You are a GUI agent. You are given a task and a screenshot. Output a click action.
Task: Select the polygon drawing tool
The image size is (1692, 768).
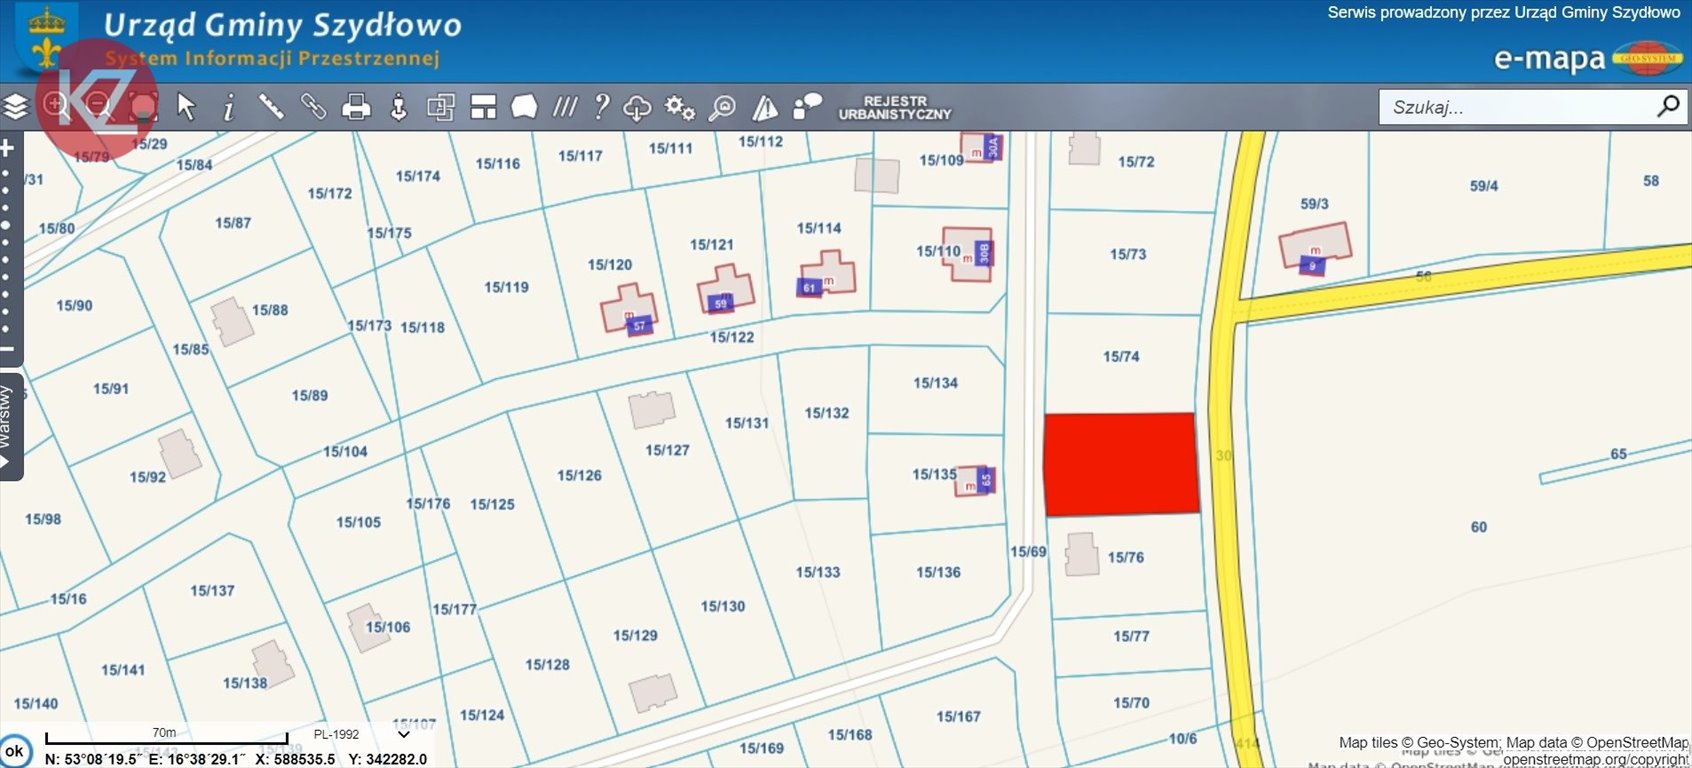(524, 106)
